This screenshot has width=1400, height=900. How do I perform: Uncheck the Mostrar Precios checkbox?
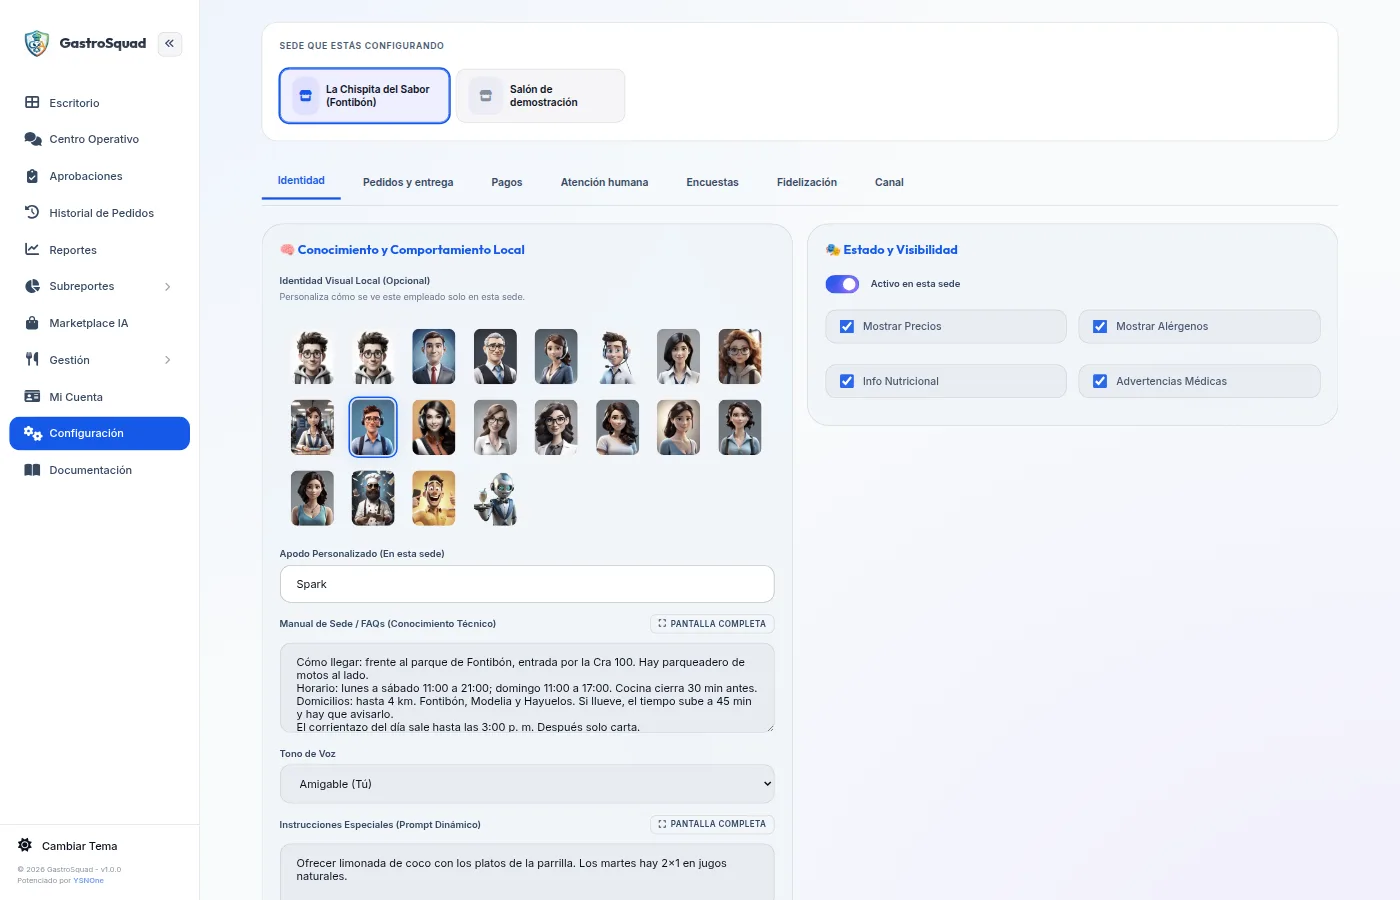tap(847, 327)
